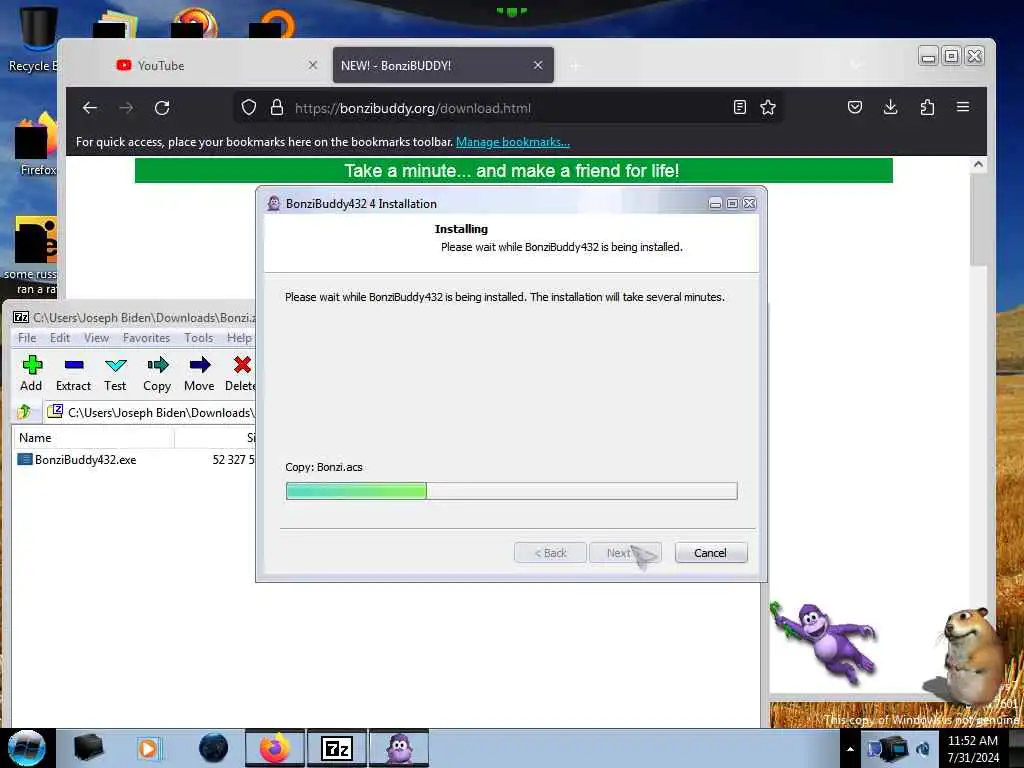The width and height of the screenshot is (1024, 768).
Task: Click the Firefox address bar URL
Action: [413, 108]
